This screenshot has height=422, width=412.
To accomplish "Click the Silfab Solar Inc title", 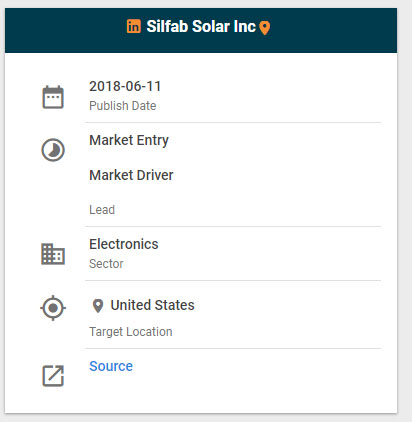I will click(x=201, y=26).
